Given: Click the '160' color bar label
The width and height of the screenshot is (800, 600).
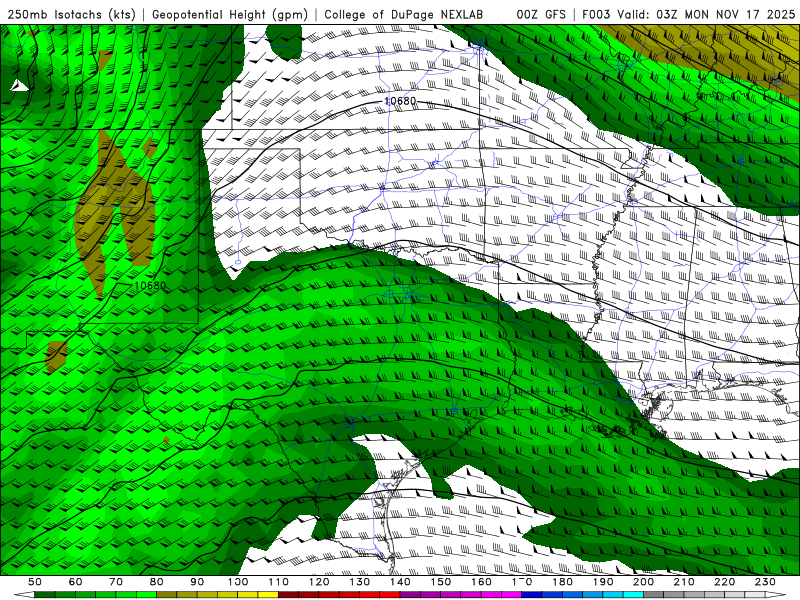Looking at the screenshot, I should coord(481,582).
